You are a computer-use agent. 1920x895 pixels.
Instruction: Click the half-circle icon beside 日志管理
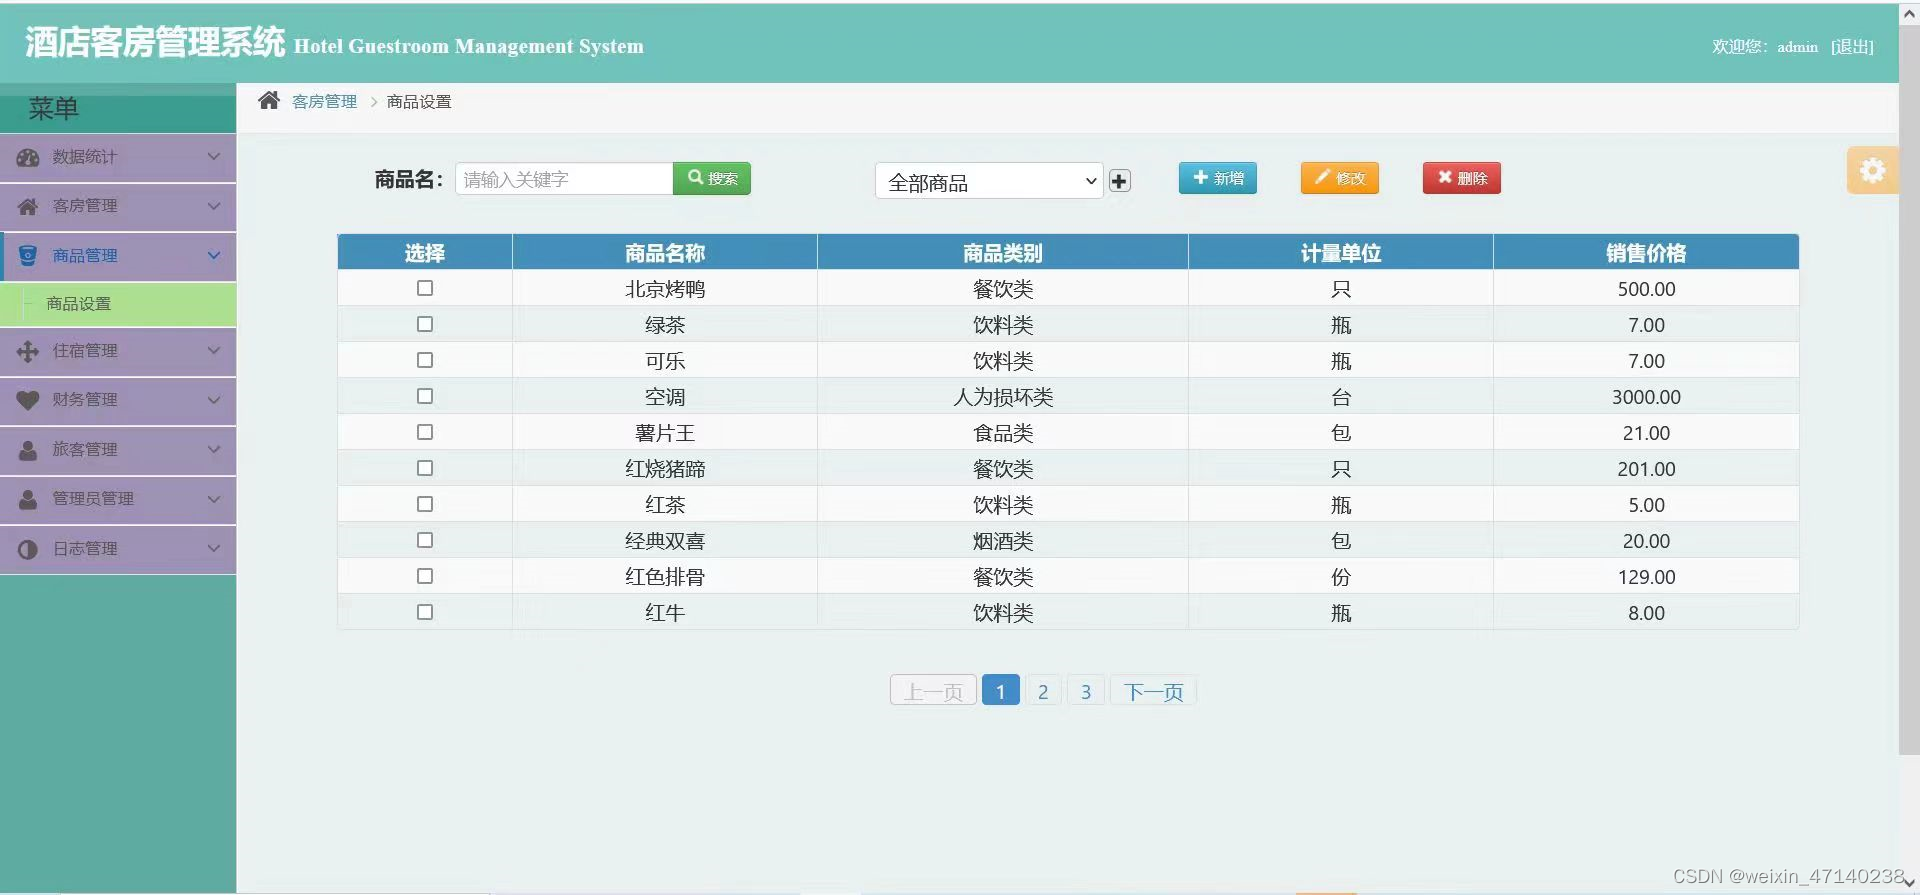[x=28, y=549]
